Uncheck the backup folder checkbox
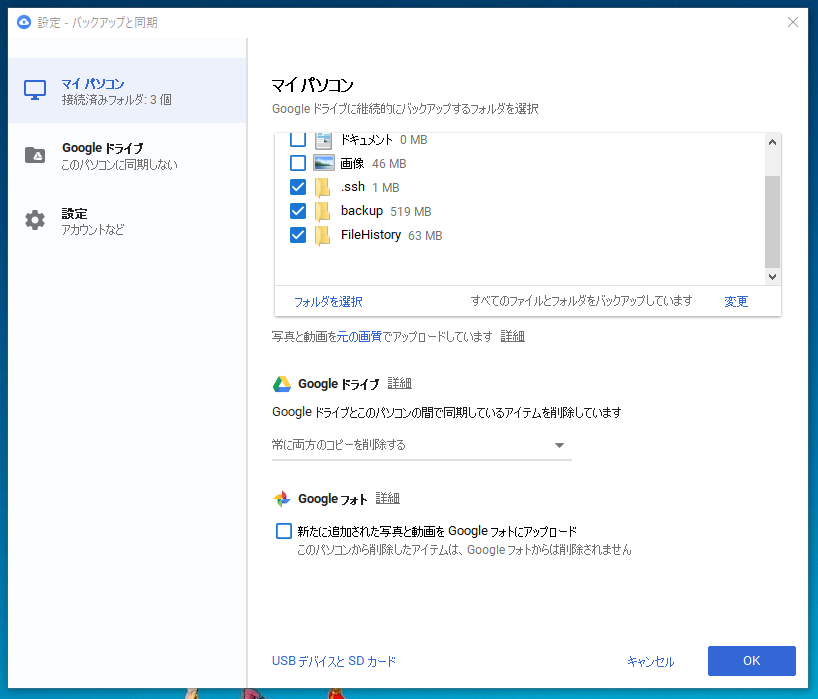This screenshot has width=818, height=699. click(x=298, y=211)
